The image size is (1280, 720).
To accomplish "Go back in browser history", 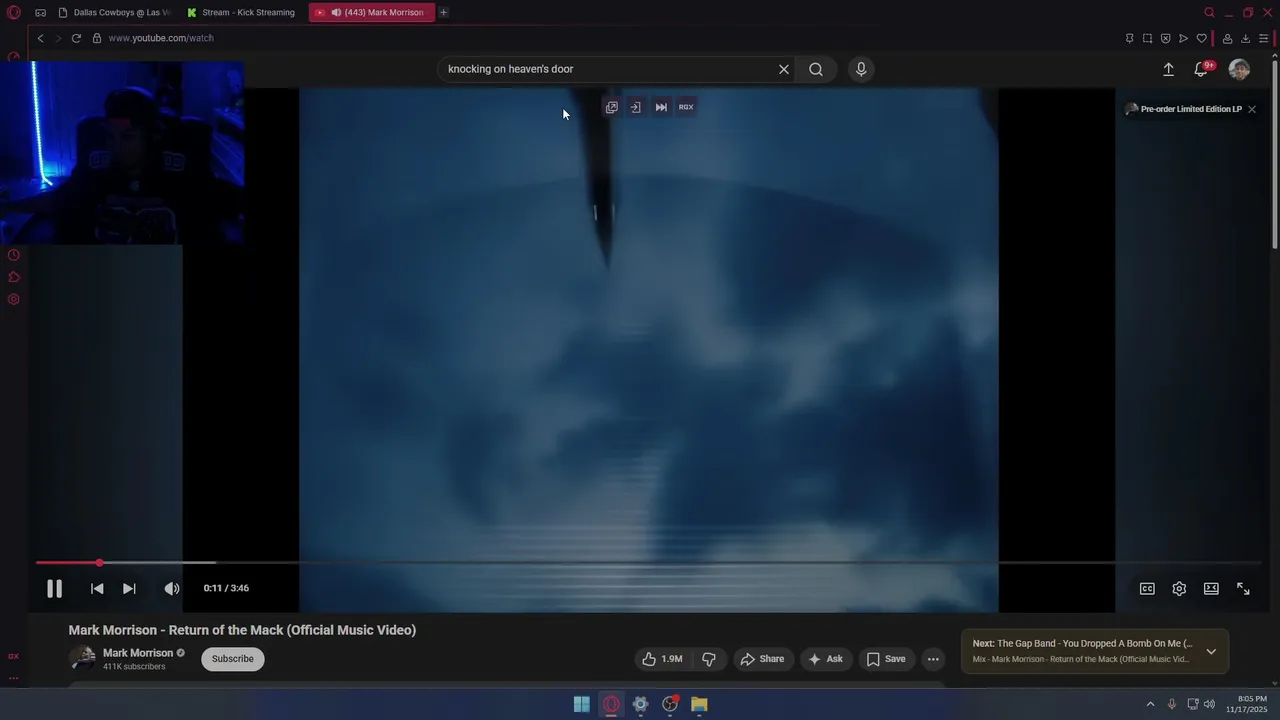I will click(40, 38).
